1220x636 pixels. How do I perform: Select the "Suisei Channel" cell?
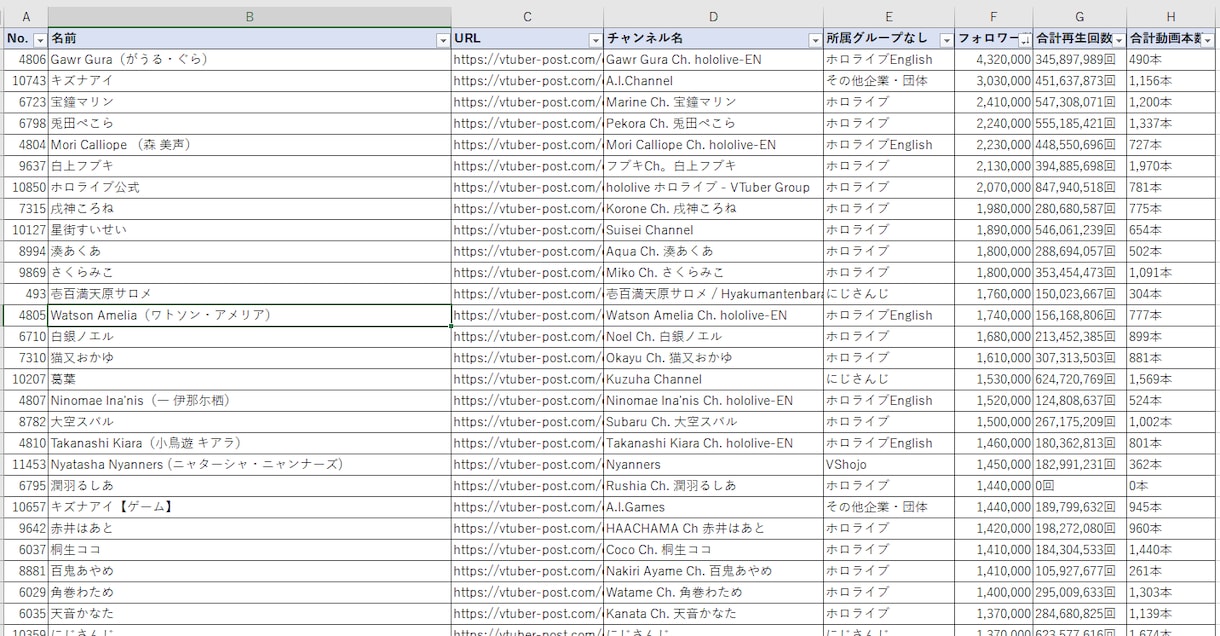coord(714,230)
